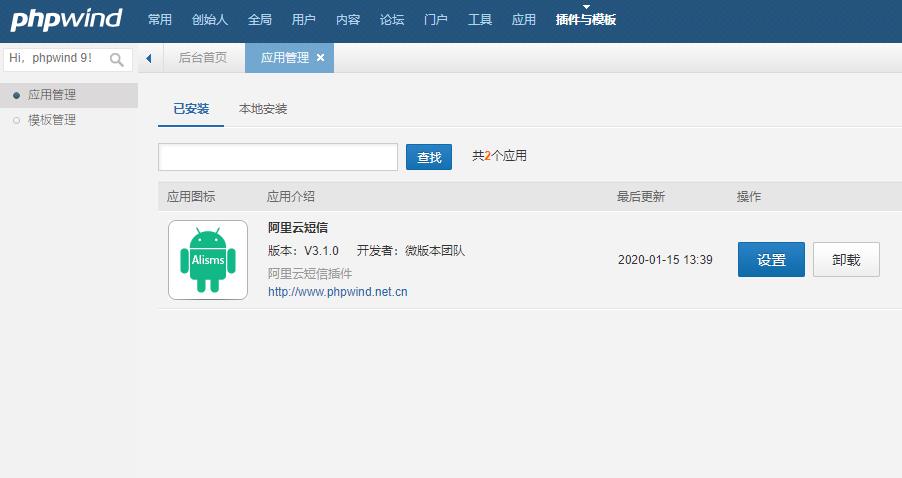
Task: Click the 共2个应用 count text
Action: click(499, 156)
